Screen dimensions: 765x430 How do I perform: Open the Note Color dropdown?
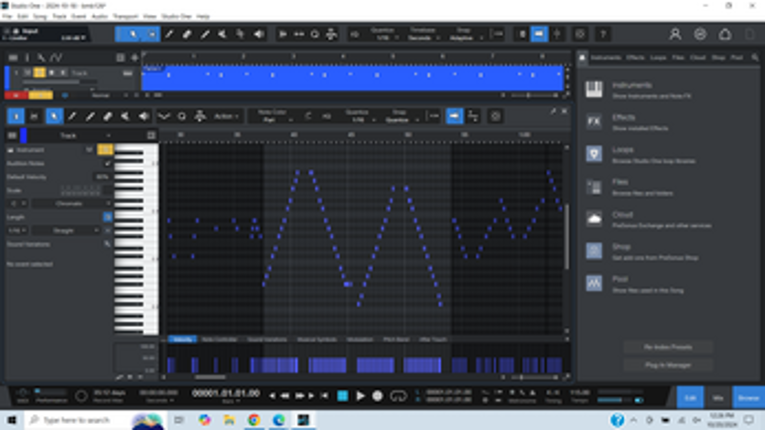coord(272,116)
